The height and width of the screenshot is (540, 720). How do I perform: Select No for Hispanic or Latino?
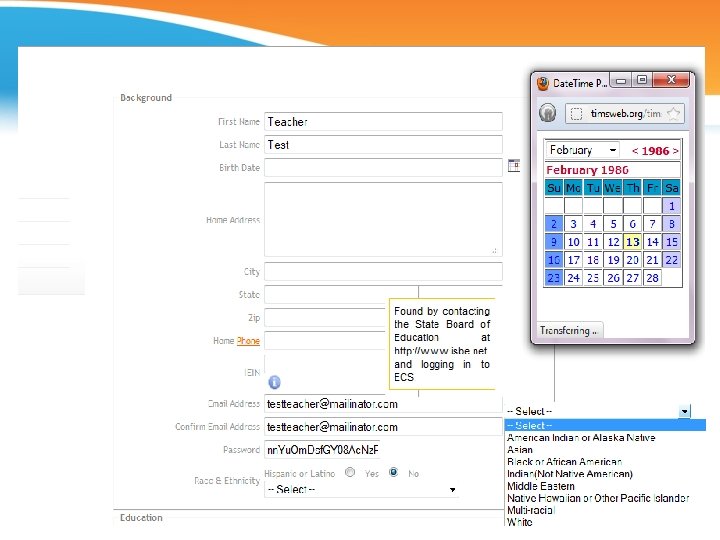394,472
